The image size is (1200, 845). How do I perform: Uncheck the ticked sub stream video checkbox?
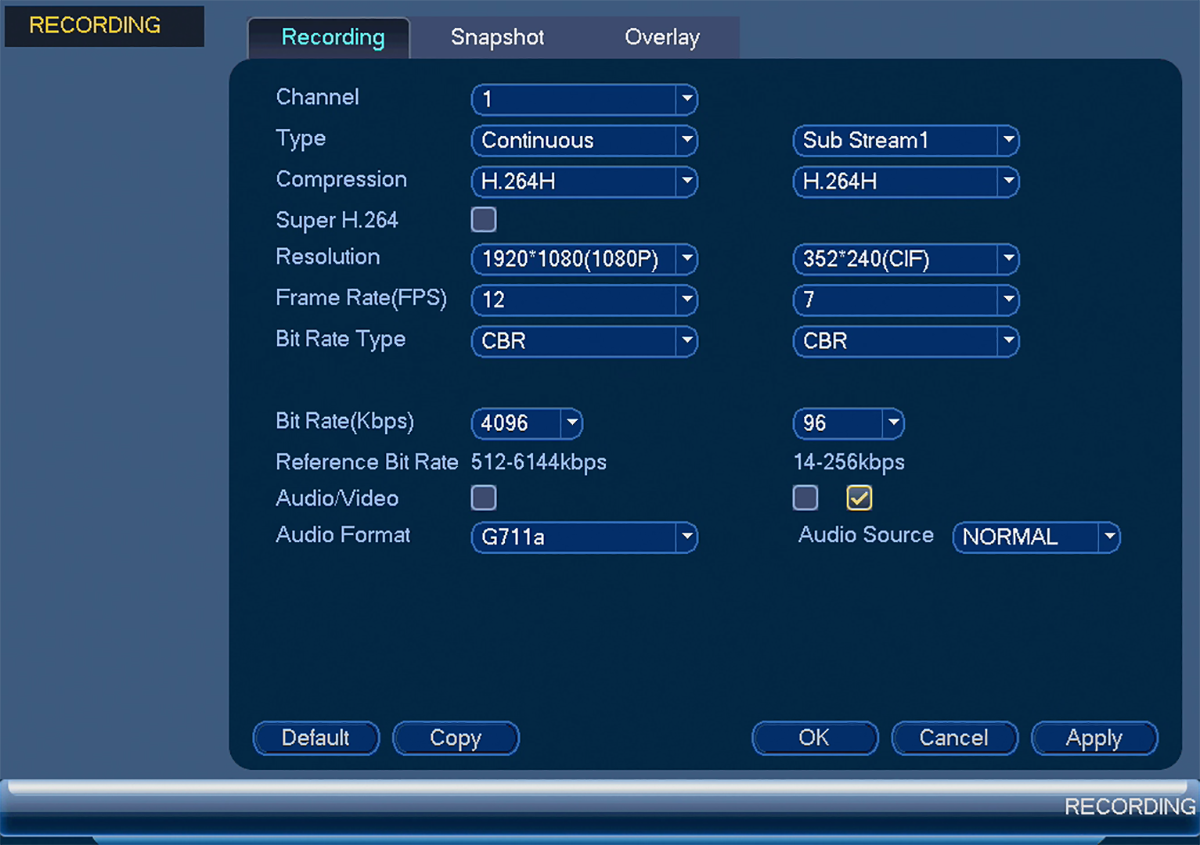point(860,498)
